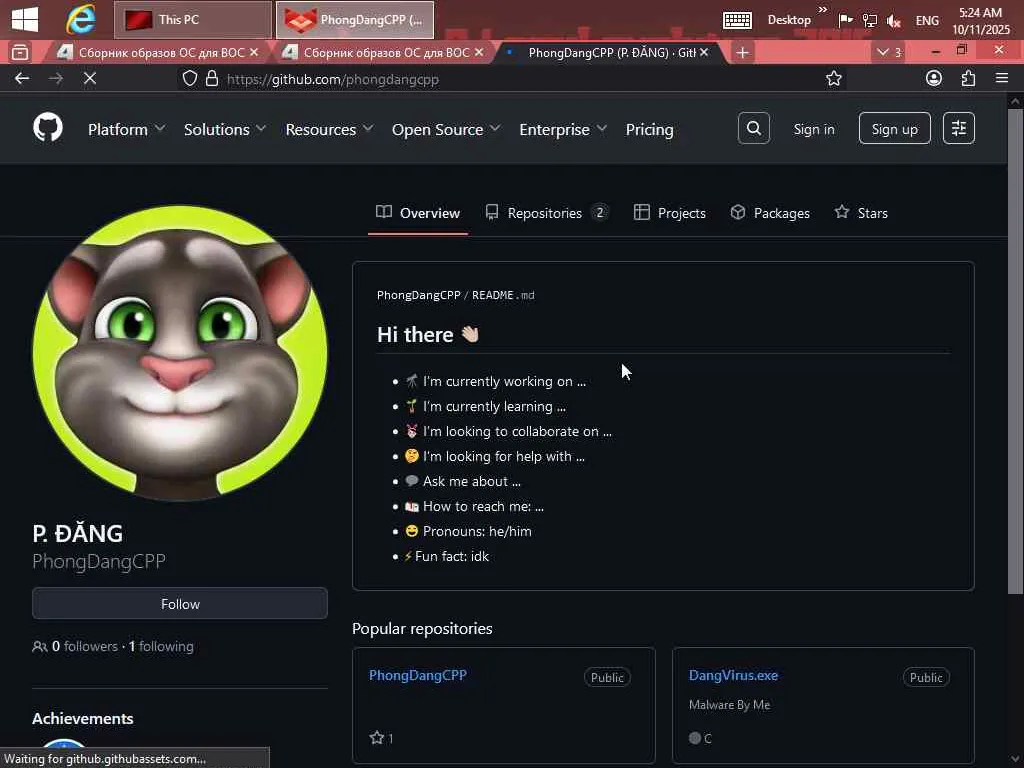The image size is (1024, 768).
Task: Expand the Enterprise navigation dropdown
Action: click(x=563, y=129)
